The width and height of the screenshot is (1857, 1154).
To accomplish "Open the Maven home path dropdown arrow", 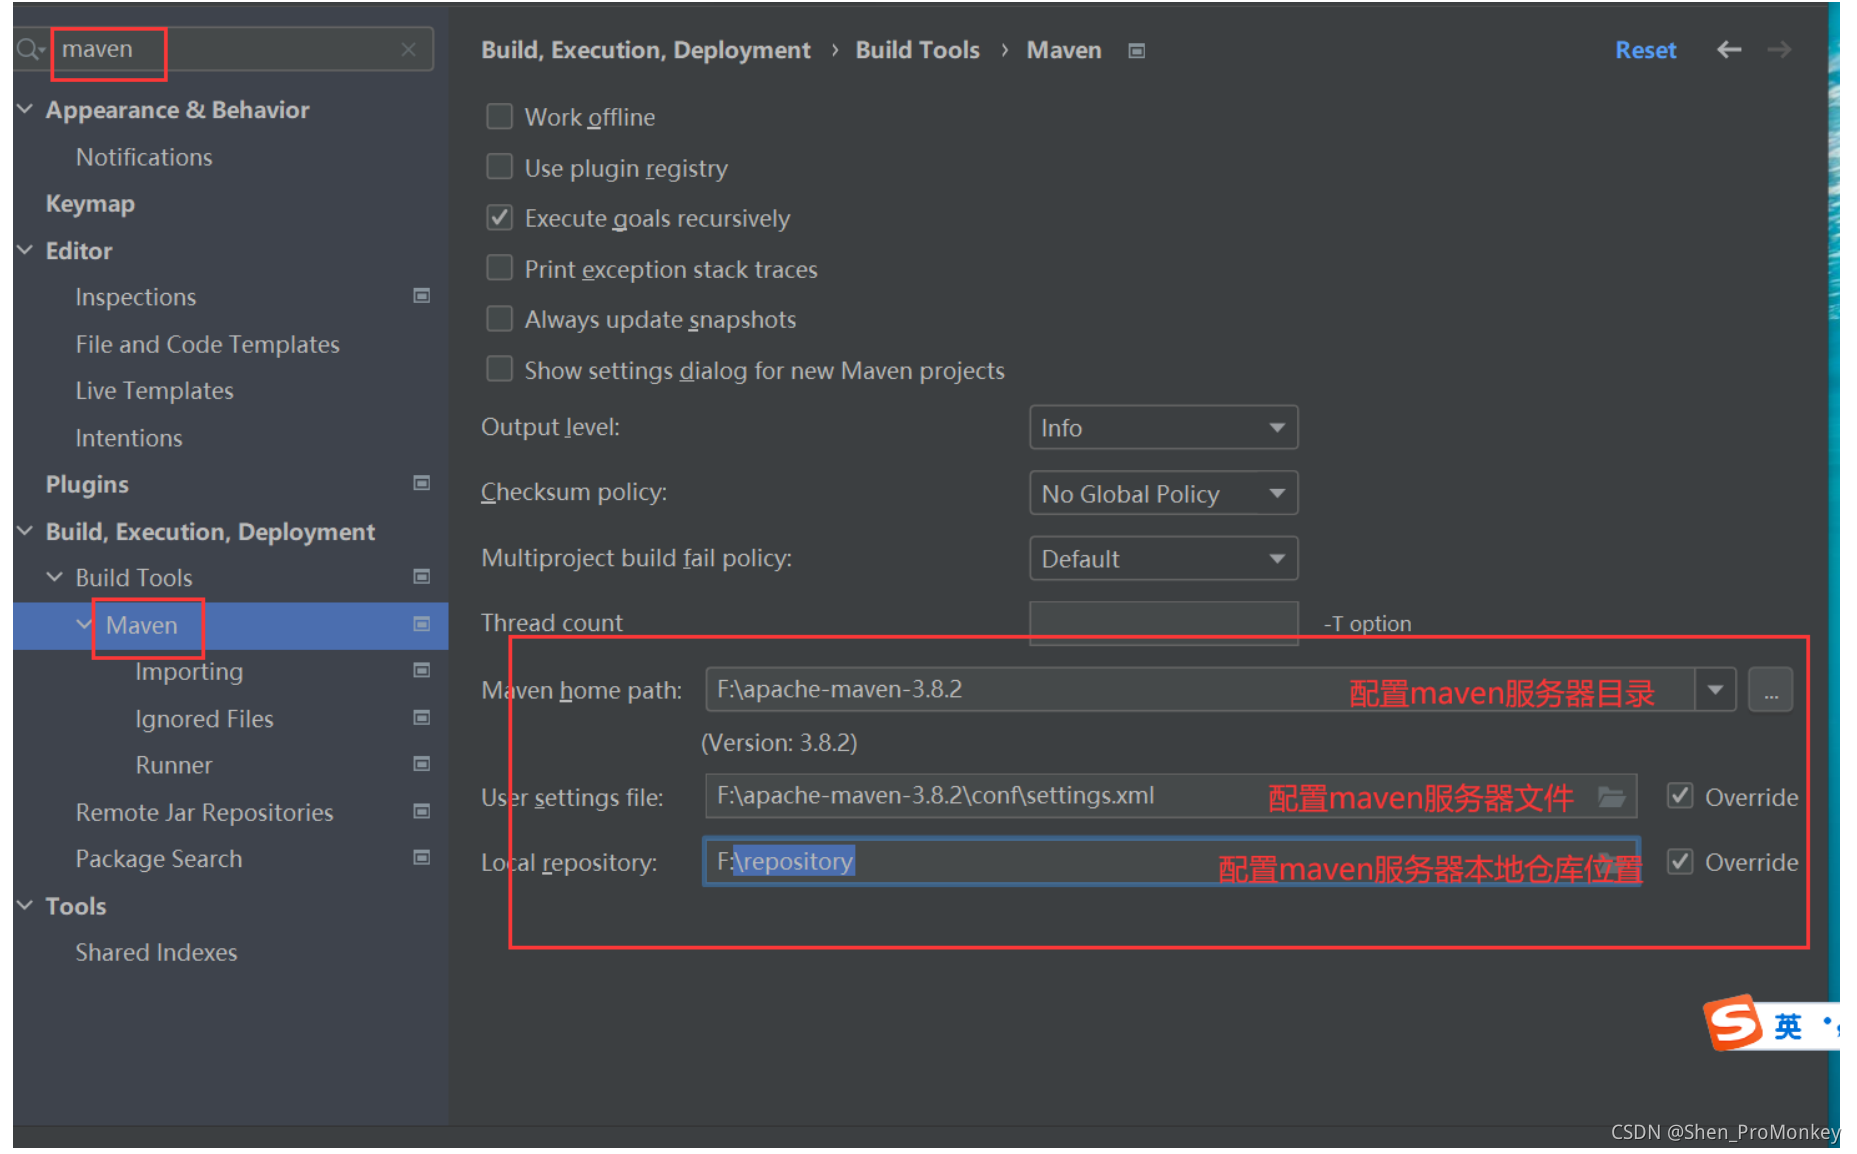I will (x=1716, y=690).
